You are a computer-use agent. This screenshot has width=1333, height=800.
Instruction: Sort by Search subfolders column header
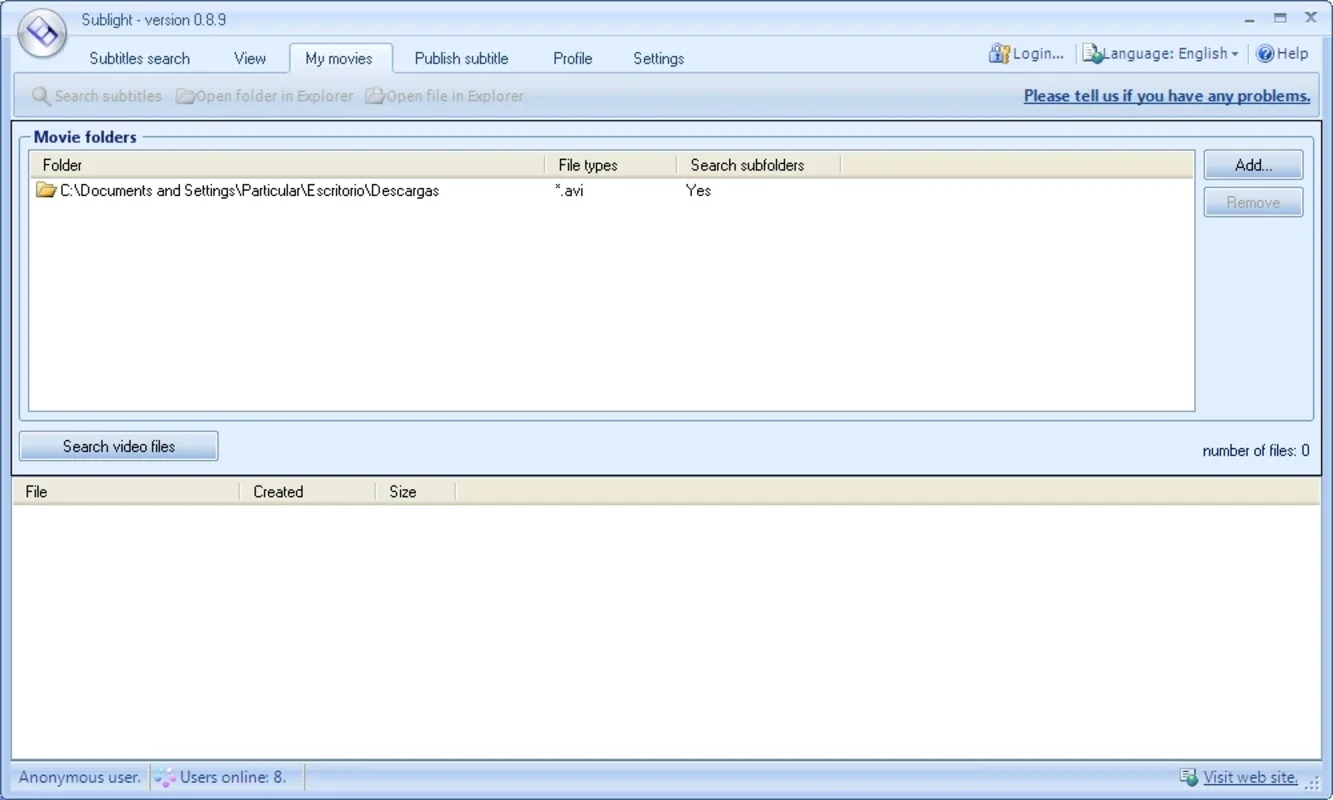point(759,165)
